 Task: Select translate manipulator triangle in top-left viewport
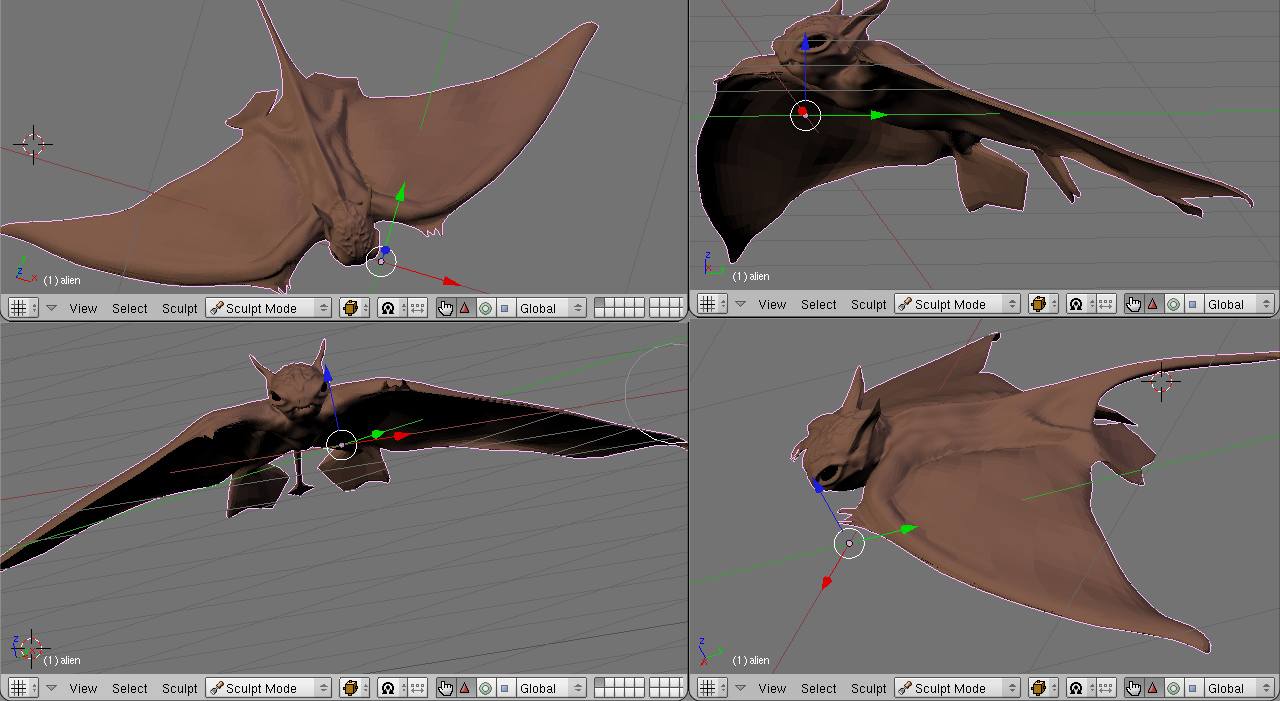point(465,308)
